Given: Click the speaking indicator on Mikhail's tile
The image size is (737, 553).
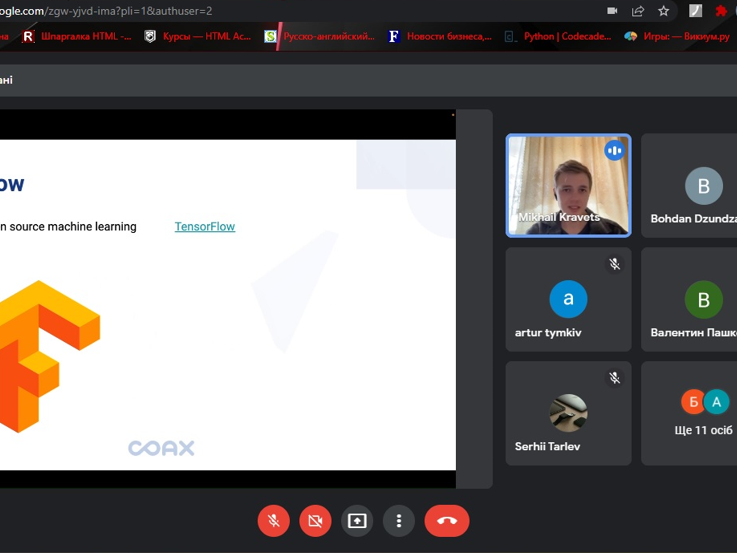Looking at the screenshot, I should click(614, 151).
